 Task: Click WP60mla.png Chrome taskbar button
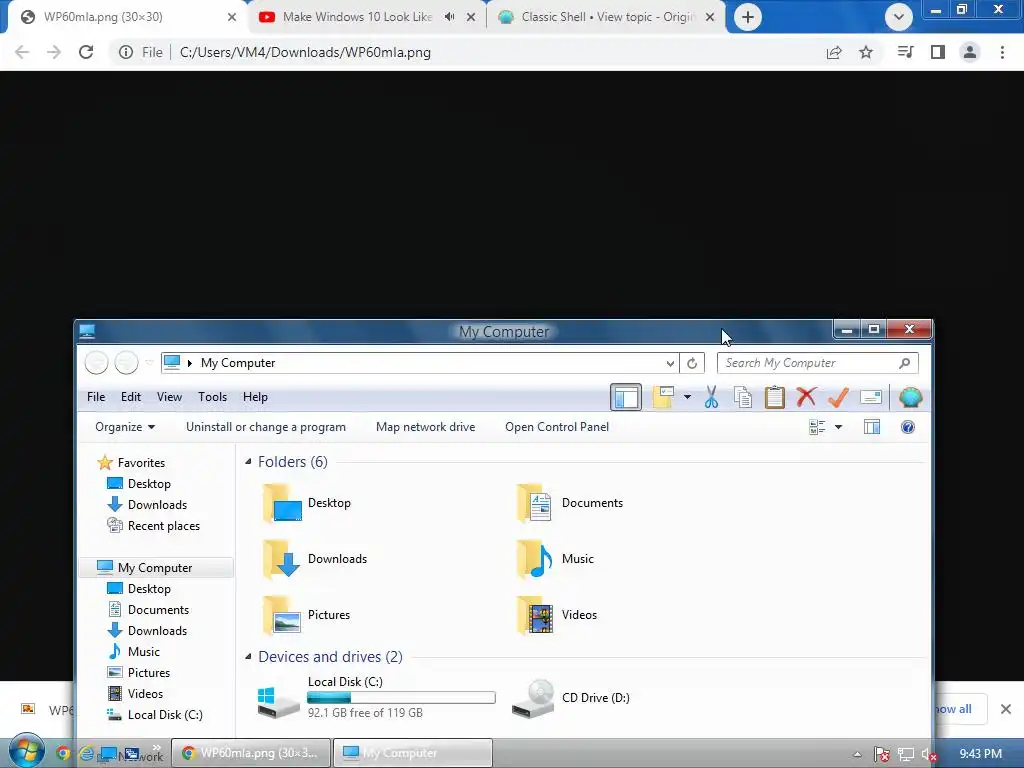[251, 753]
